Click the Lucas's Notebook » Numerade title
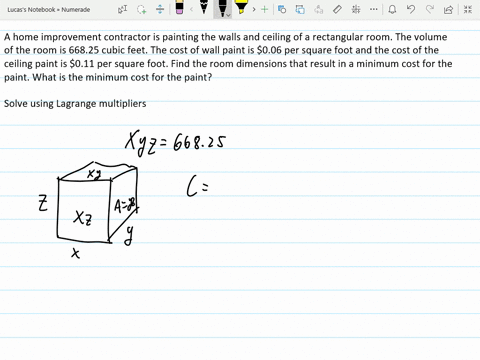The height and width of the screenshot is (360, 480). click(x=49, y=10)
